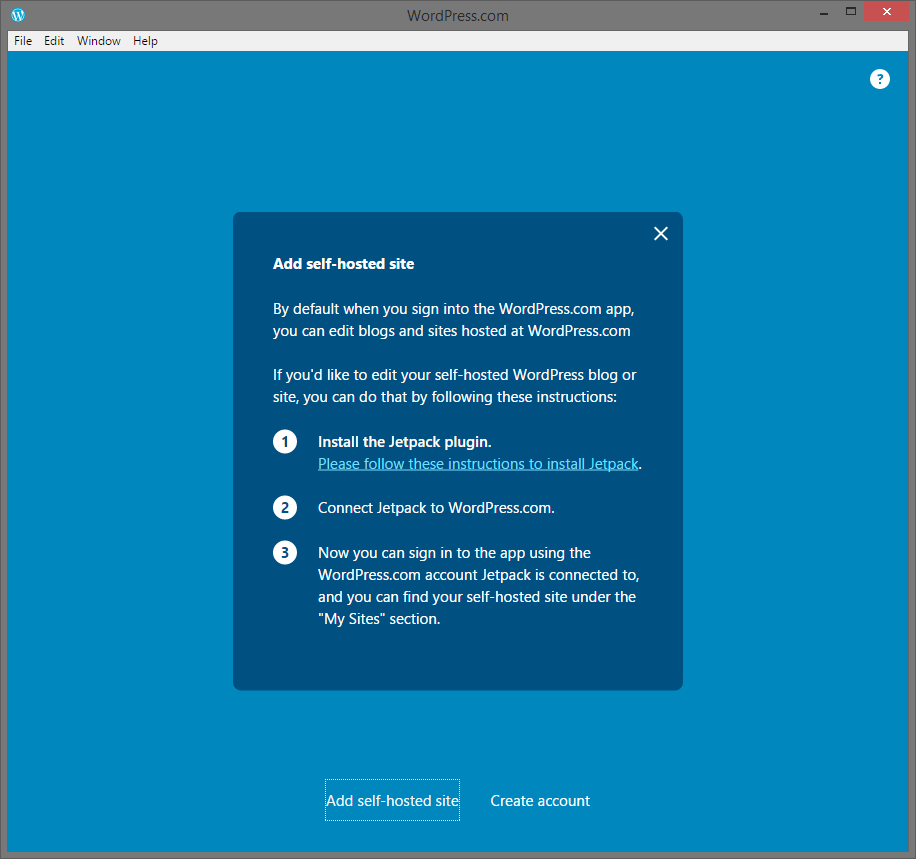Minimize the WordPress.com window
Viewport: 916px width, 859px height.
click(x=824, y=12)
